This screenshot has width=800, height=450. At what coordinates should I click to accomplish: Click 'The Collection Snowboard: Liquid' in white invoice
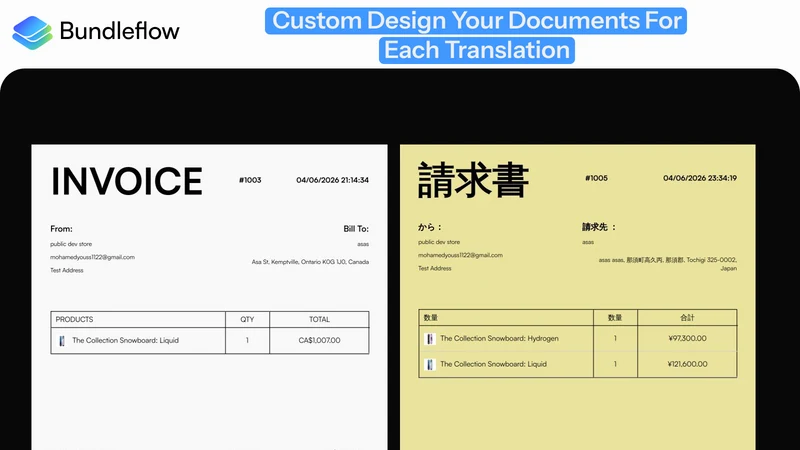pos(126,340)
